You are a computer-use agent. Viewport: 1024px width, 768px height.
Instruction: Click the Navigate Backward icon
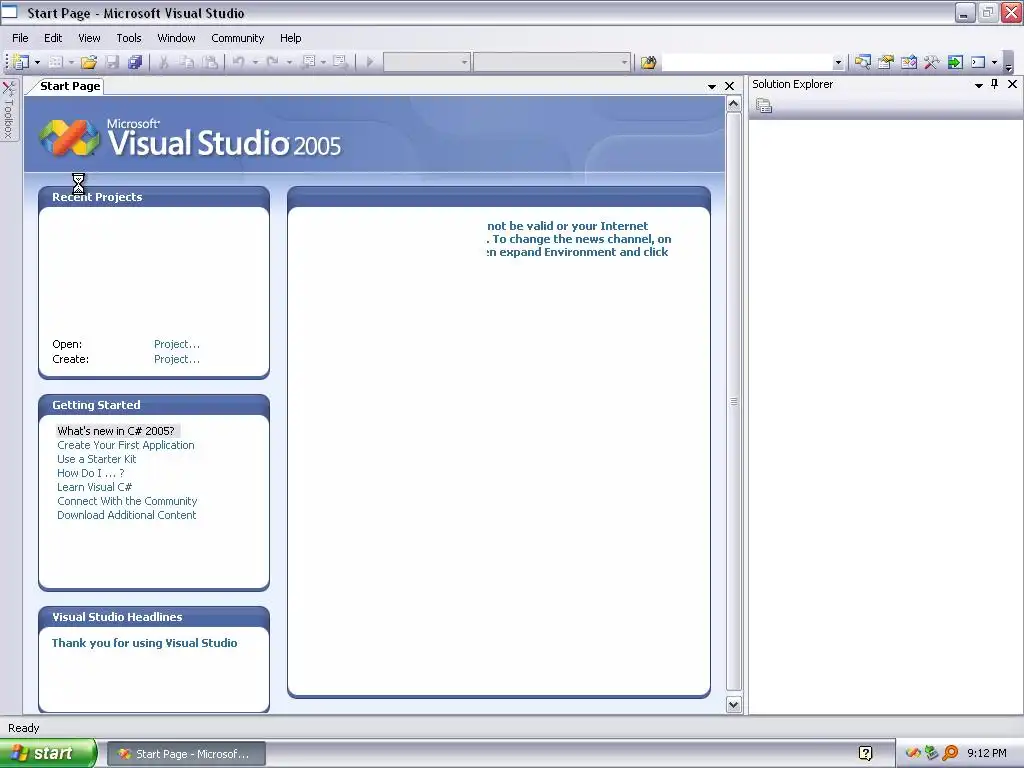click(x=308, y=62)
